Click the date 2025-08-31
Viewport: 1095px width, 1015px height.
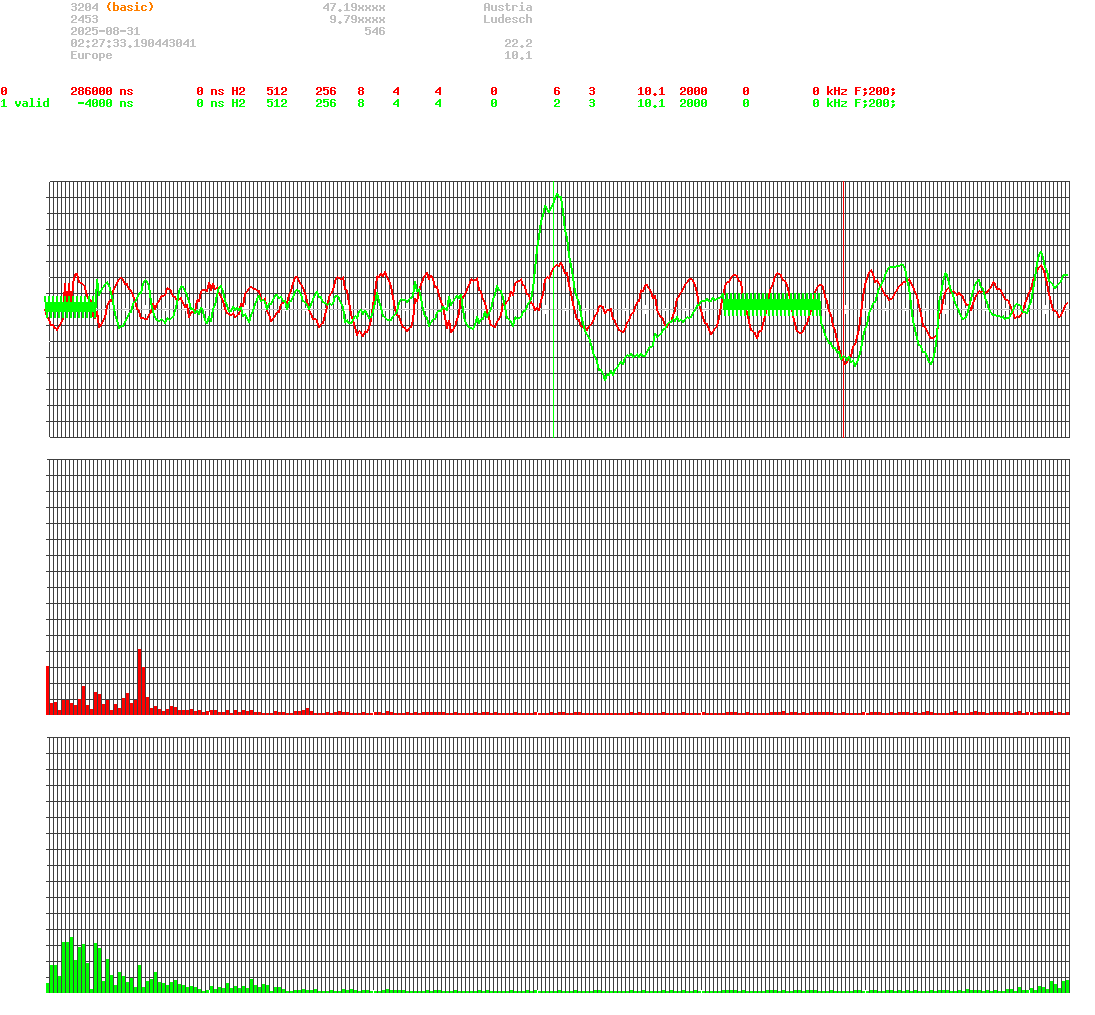[105, 31]
